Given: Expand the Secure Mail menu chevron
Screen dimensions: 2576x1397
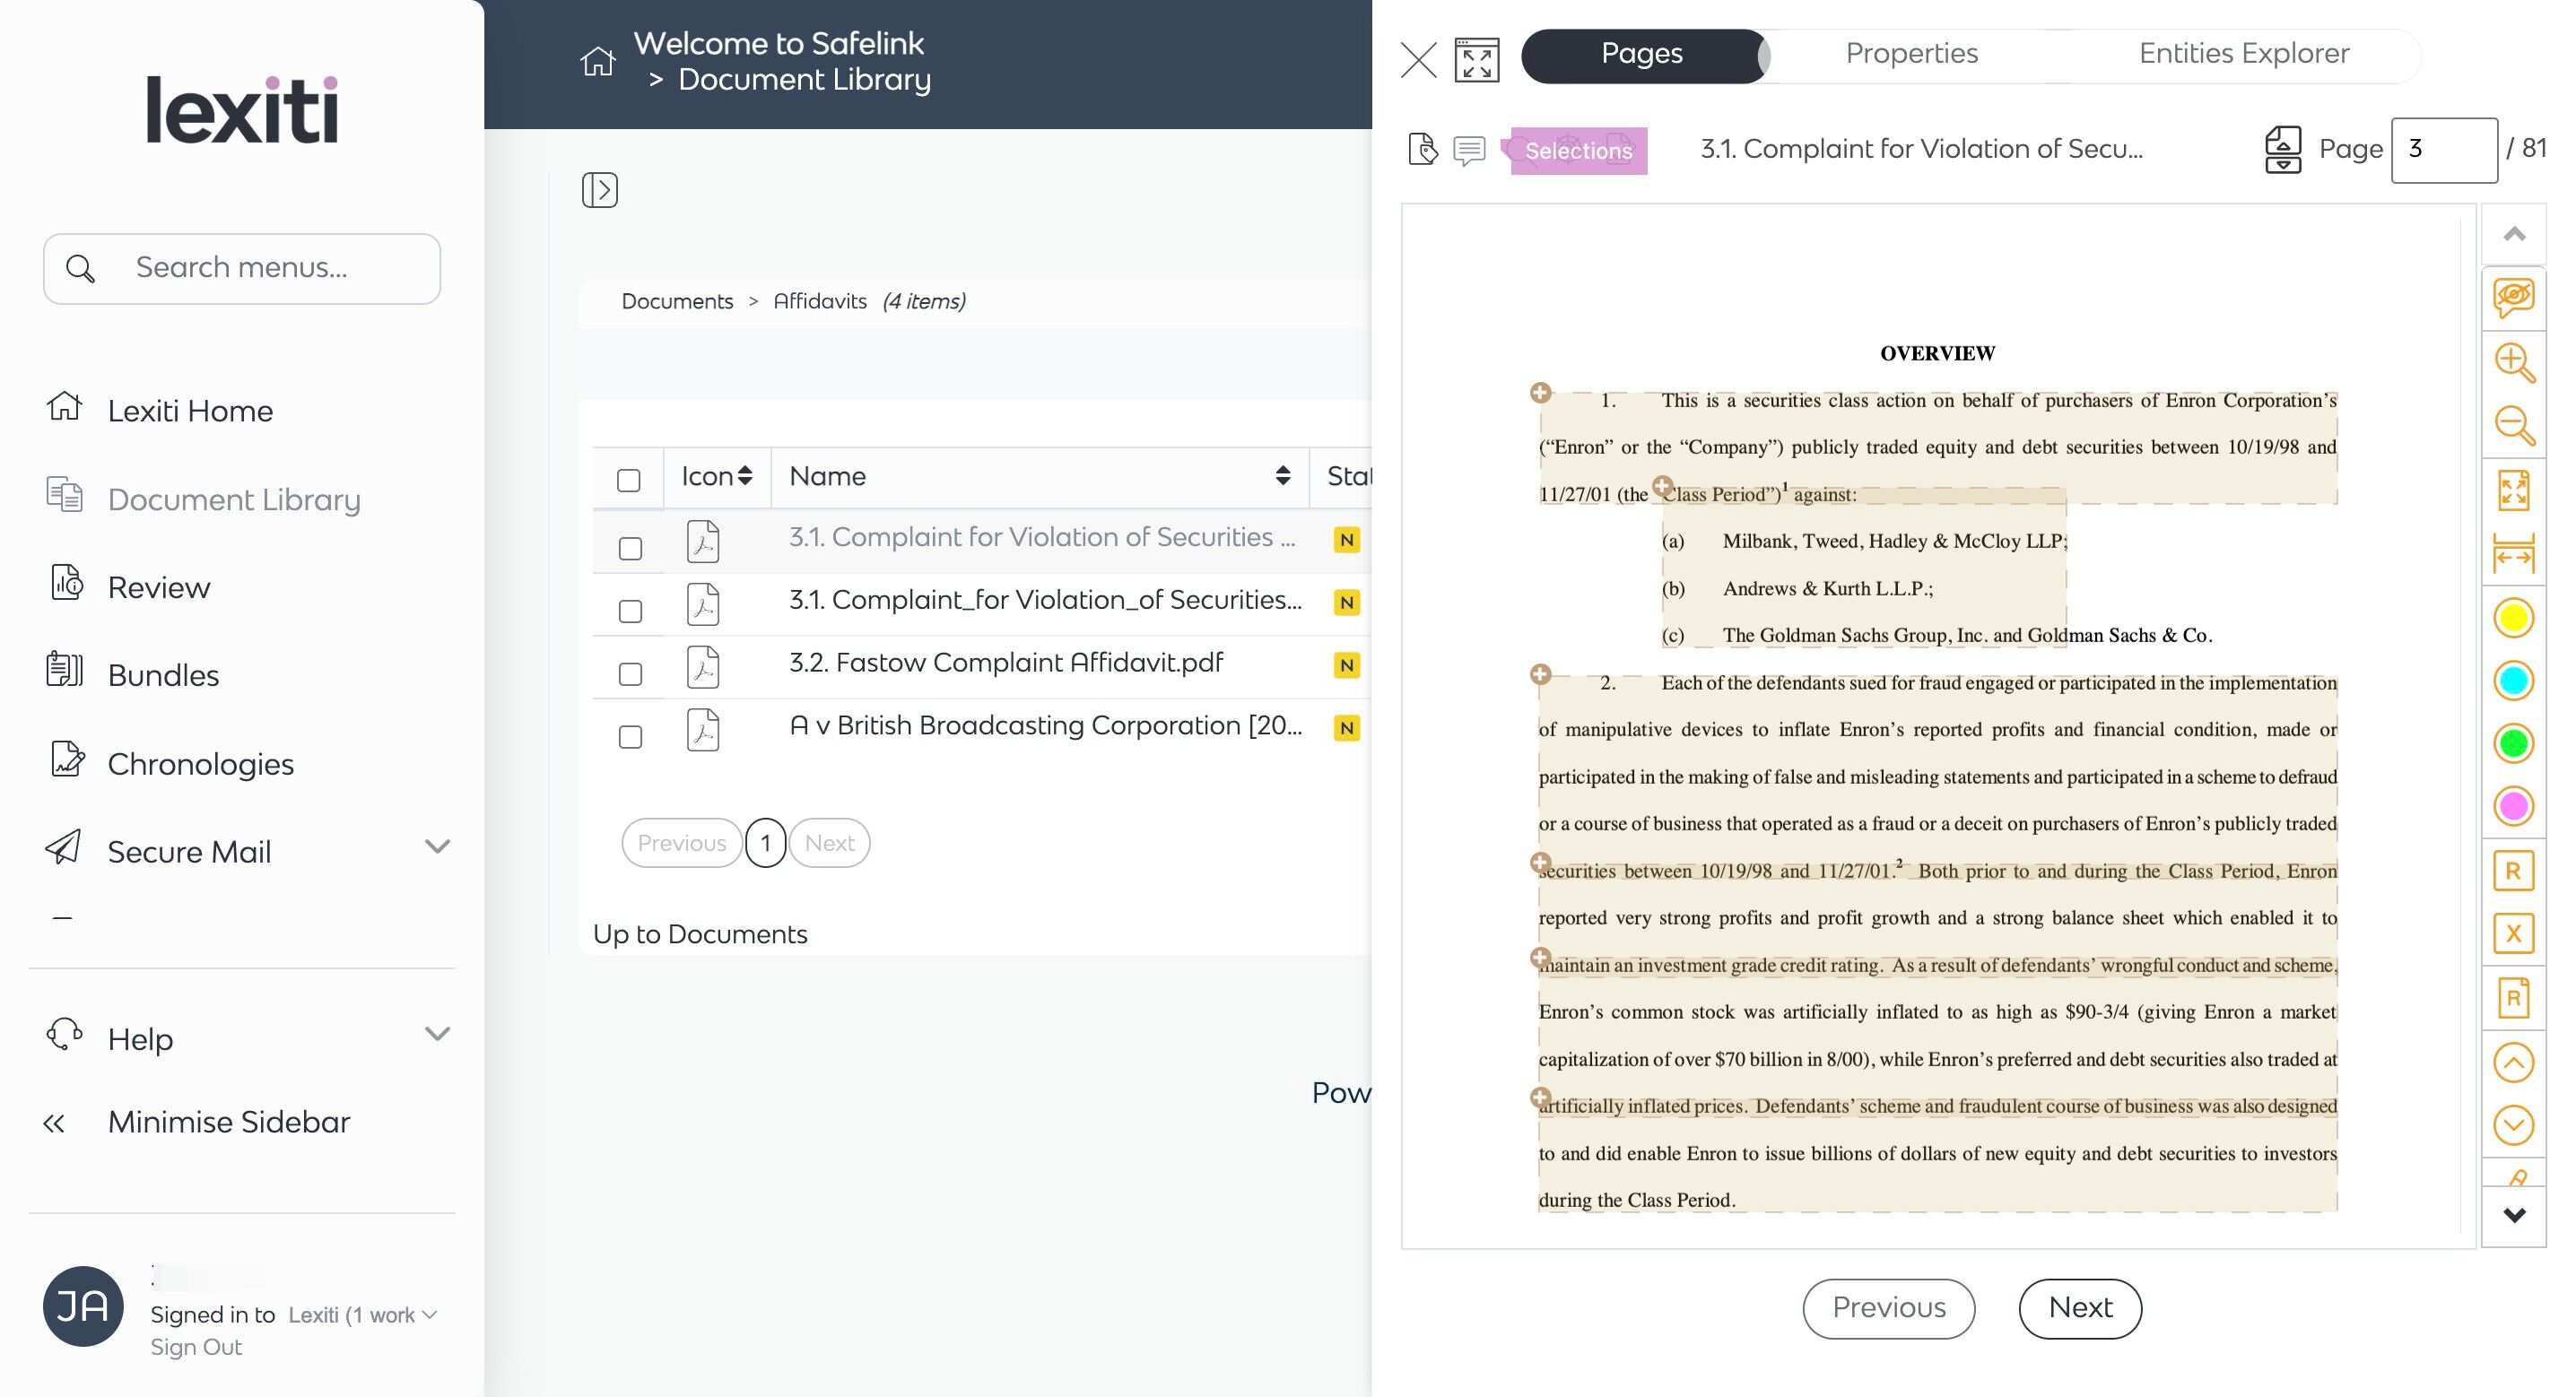Looking at the screenshot, I should click(x=437, y=847).
